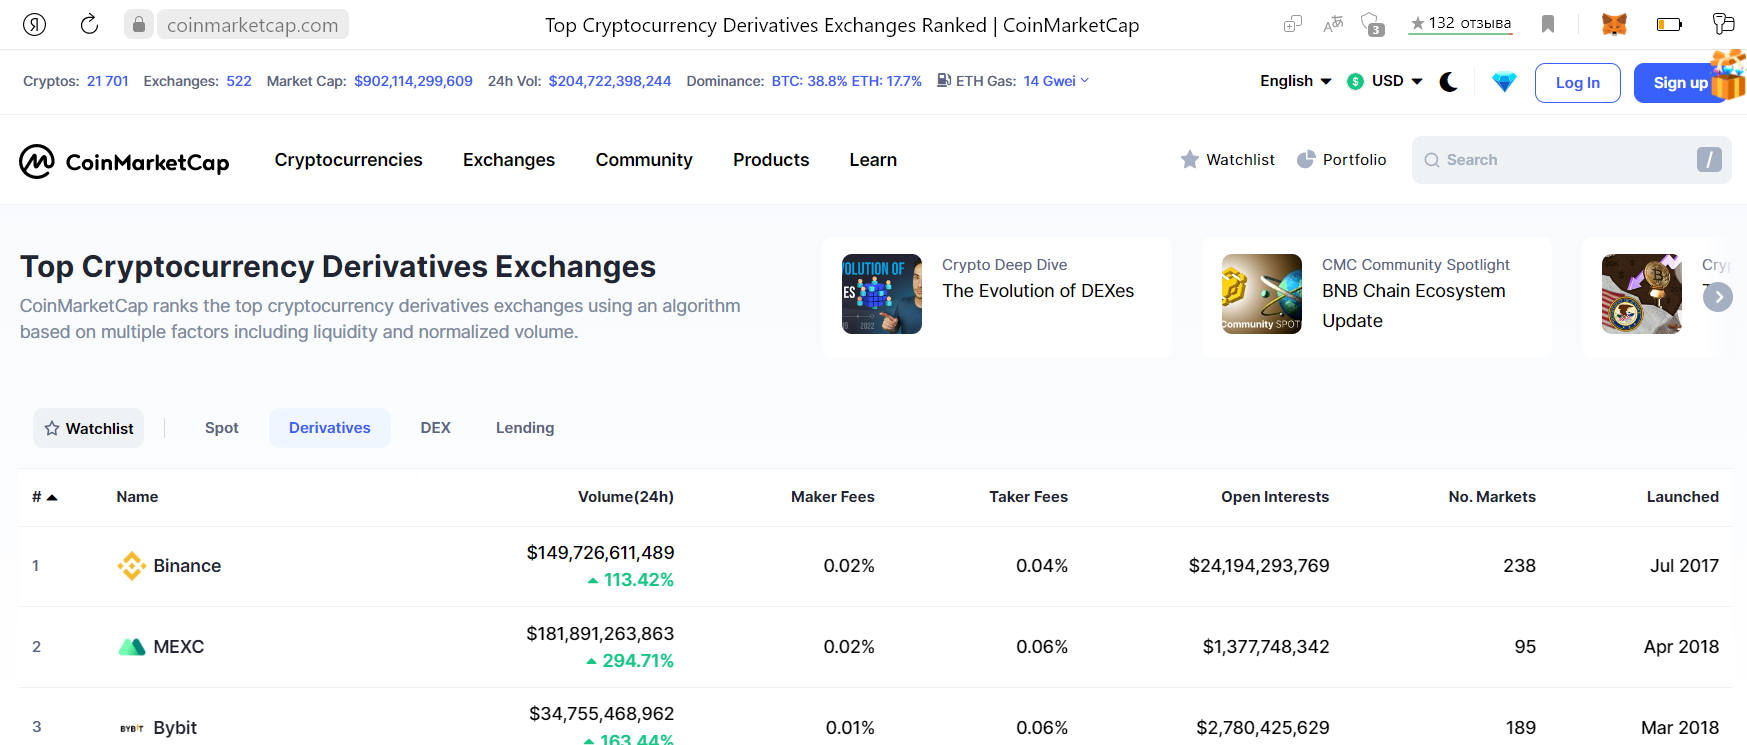Click the browser bookmark icon

1548,24
